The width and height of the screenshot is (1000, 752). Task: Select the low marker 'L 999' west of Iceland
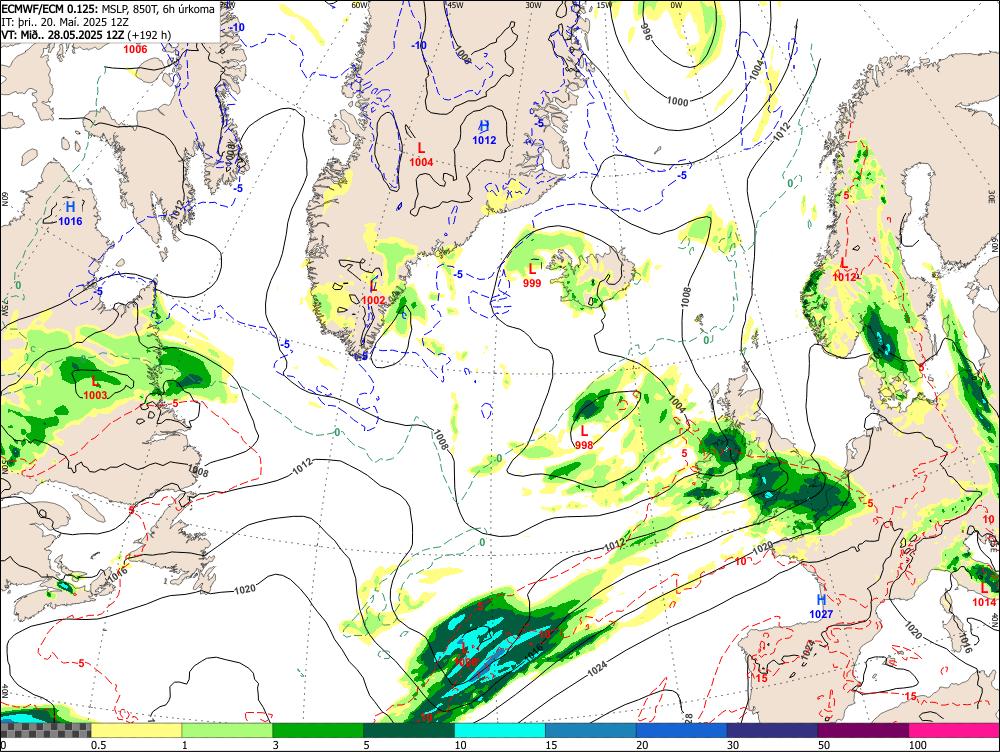pyautogui.click(x=532, y=276)
